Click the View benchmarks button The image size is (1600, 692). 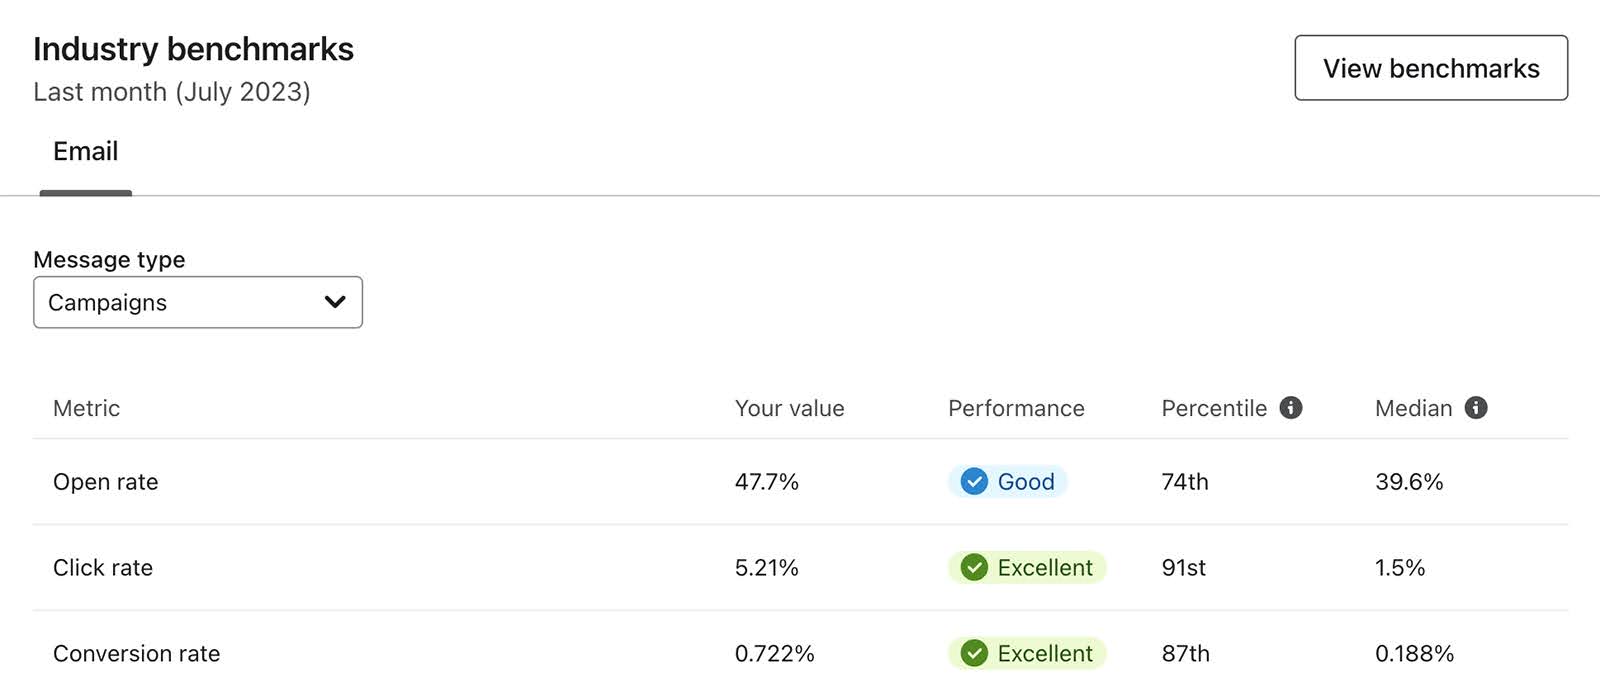pyautogui.click(x=1431, y=68)
